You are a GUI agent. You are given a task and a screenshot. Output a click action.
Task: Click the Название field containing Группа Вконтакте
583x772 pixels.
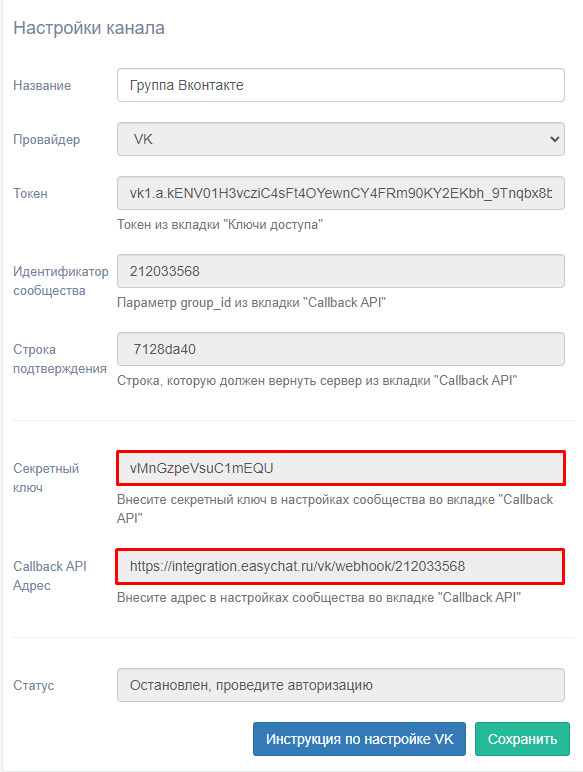[341, 85]
